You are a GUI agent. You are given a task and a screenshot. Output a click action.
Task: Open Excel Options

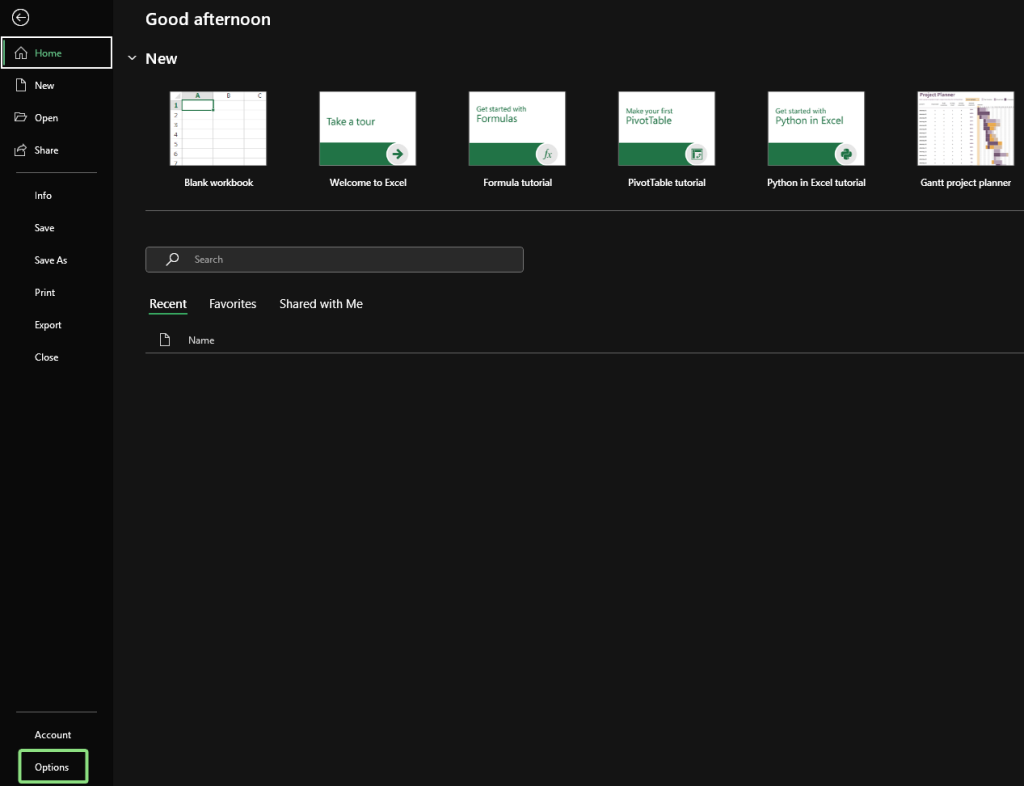52,766
